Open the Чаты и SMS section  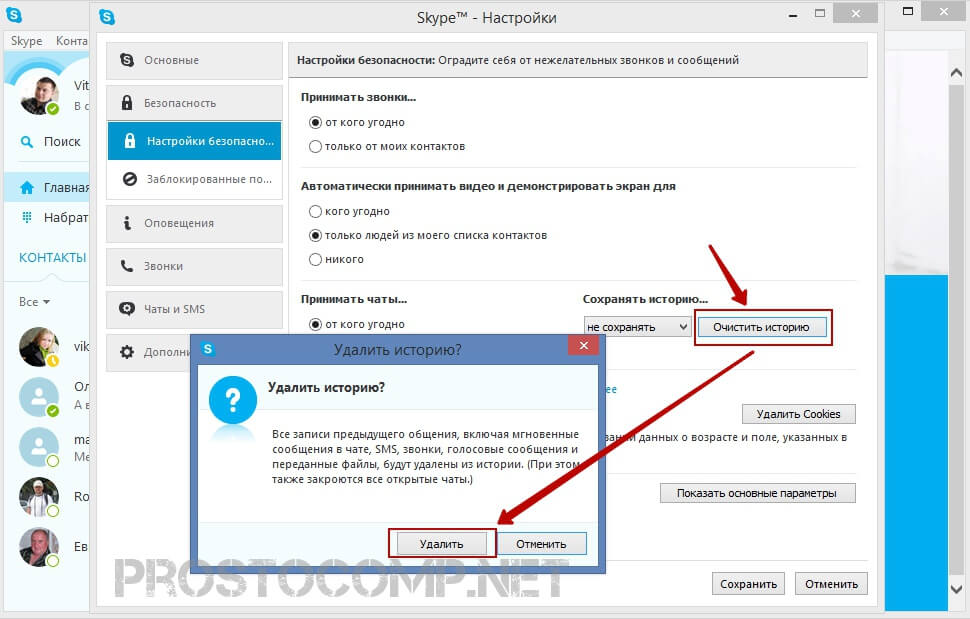click(x=194, y=309)
